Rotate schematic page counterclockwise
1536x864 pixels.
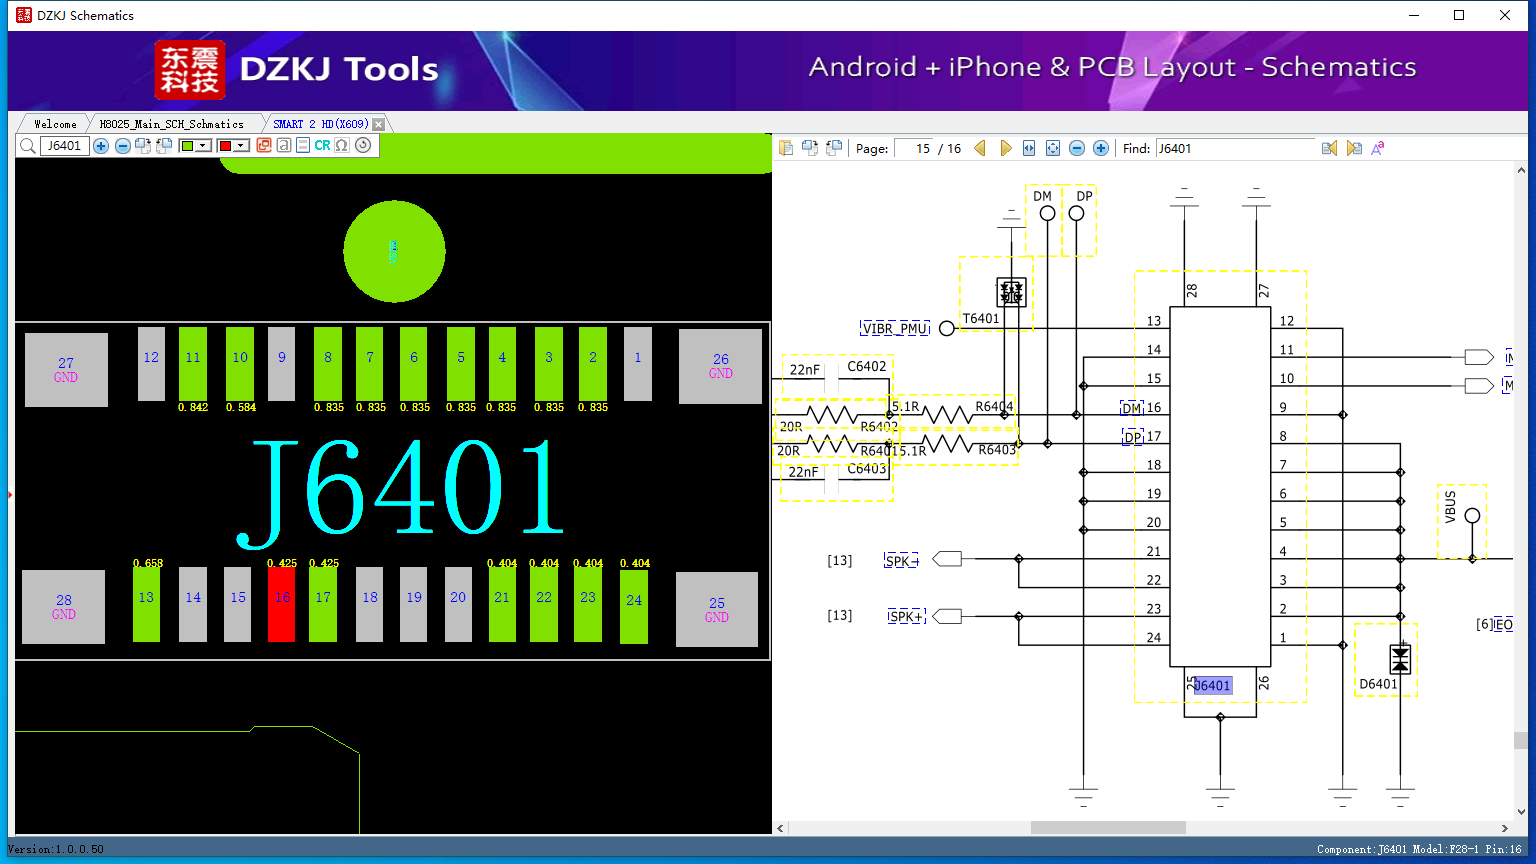pyautogui.click(x=833, y=148)
